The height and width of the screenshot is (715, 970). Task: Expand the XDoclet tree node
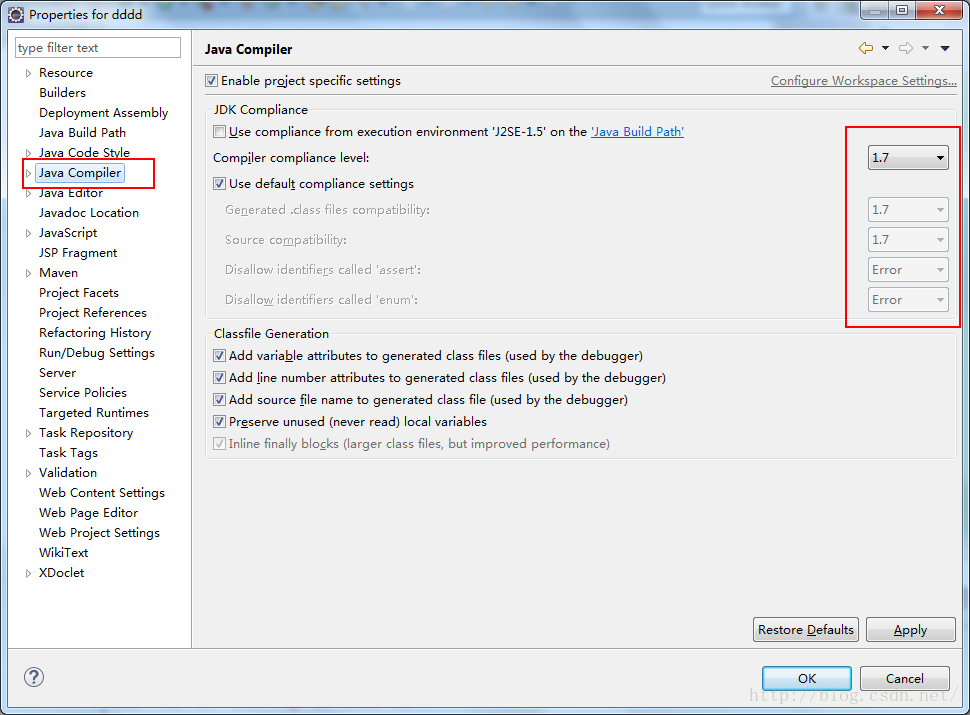(28, 573)
